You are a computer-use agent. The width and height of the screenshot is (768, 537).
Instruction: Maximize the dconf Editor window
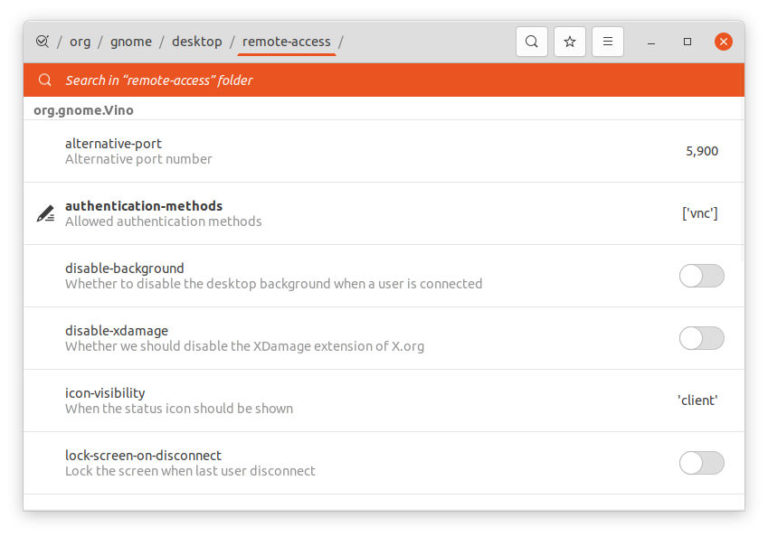point(687,42)
